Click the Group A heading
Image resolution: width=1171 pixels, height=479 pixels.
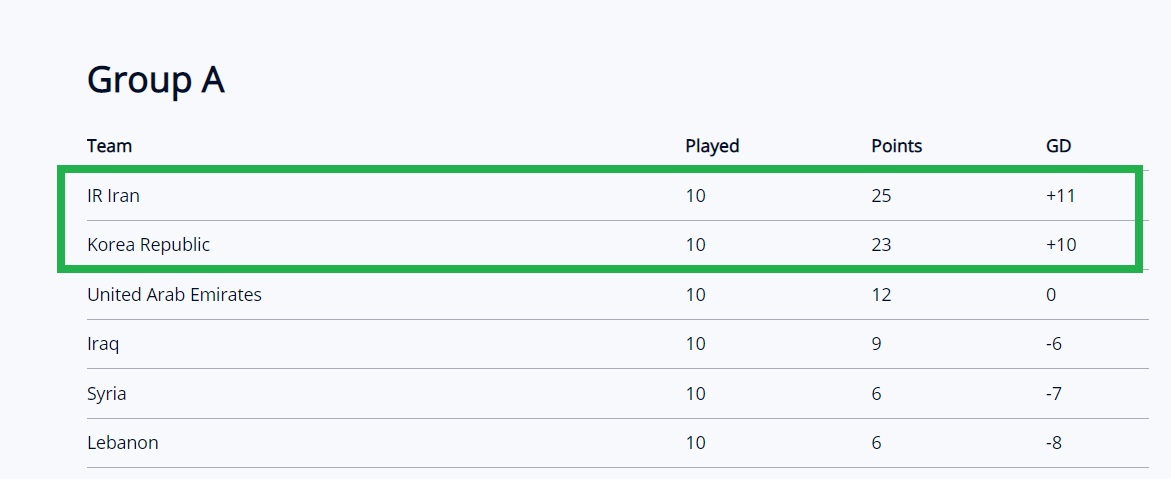click(155, 80)
